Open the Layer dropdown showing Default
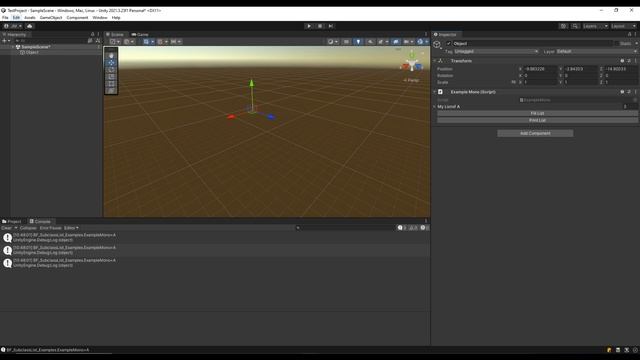The width and height of the screenshot is (640, 360). pos(596,51)
